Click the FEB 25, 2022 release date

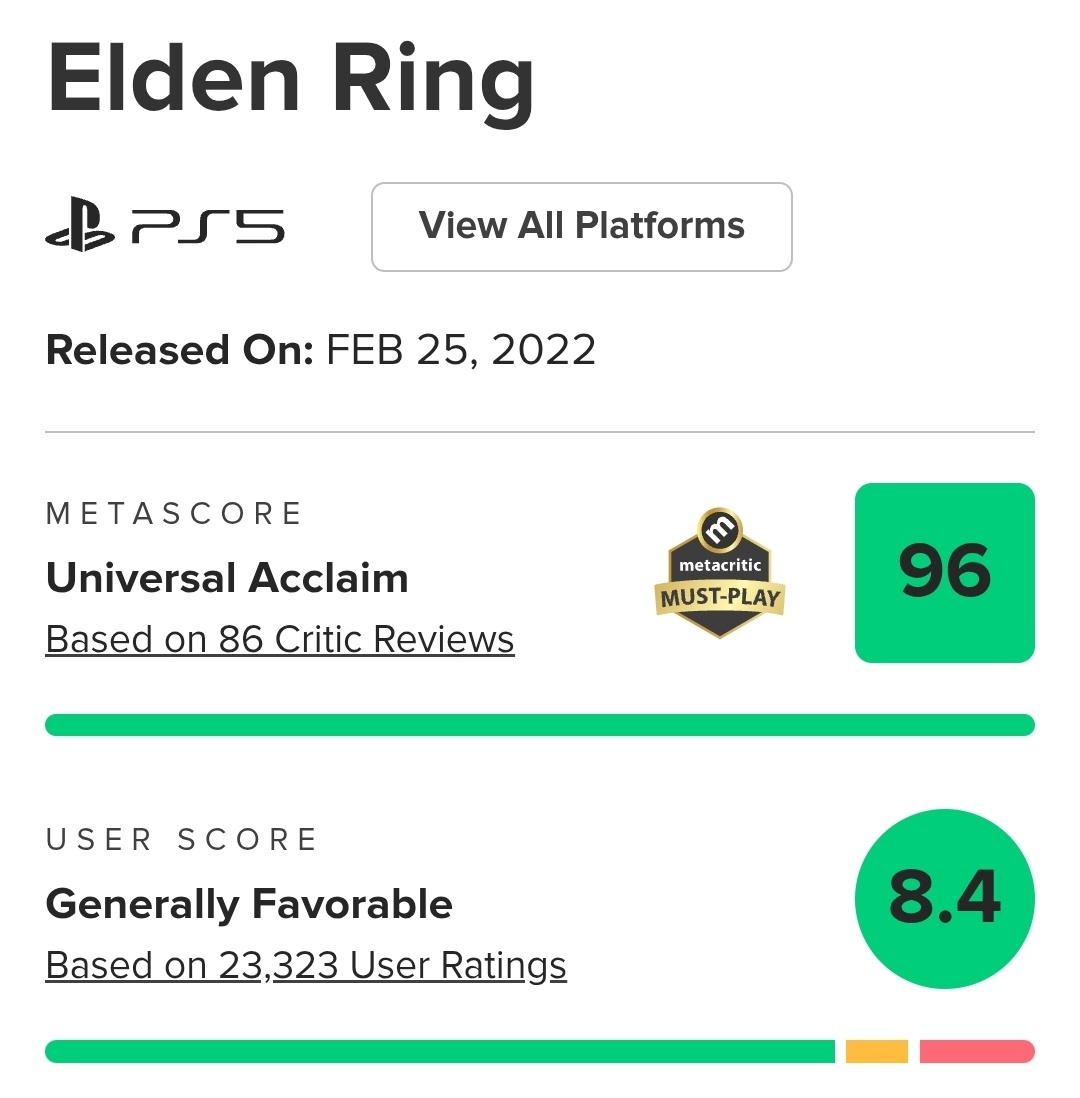click(x=461, y=351)
